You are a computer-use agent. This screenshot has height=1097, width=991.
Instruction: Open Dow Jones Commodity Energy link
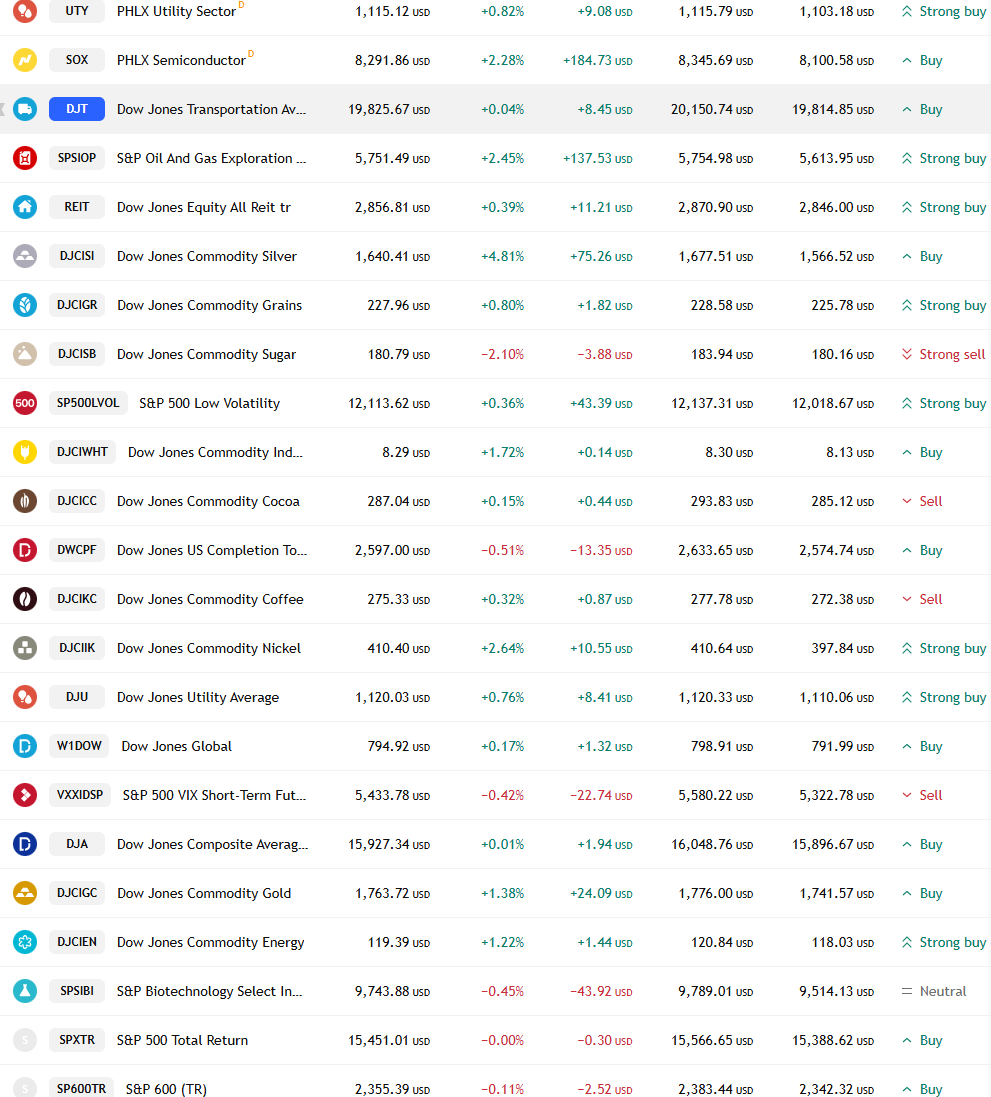211,942
